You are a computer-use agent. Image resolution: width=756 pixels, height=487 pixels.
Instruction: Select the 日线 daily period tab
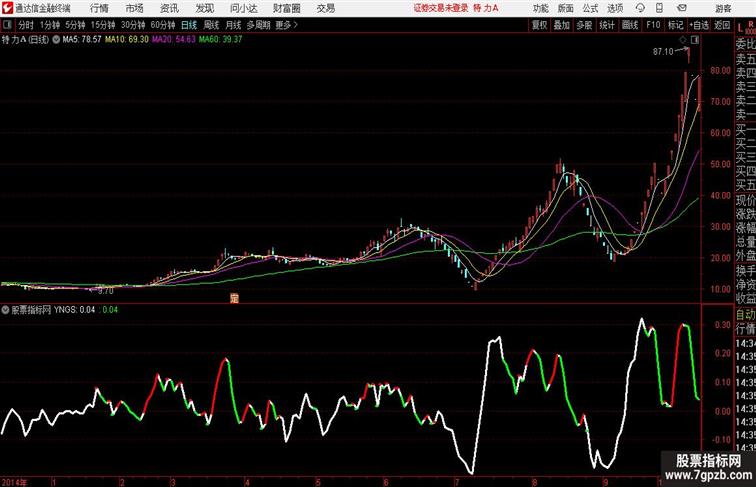tap(189, 25)
